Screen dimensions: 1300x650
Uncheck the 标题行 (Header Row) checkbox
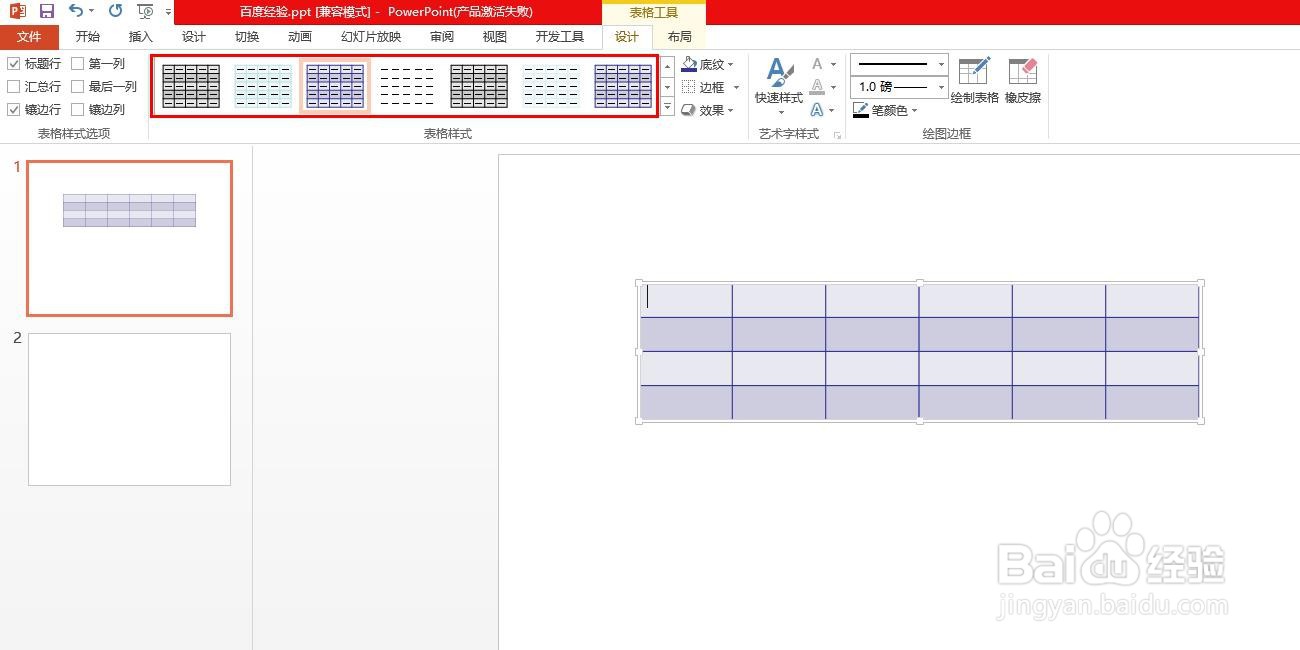point(14,63)
